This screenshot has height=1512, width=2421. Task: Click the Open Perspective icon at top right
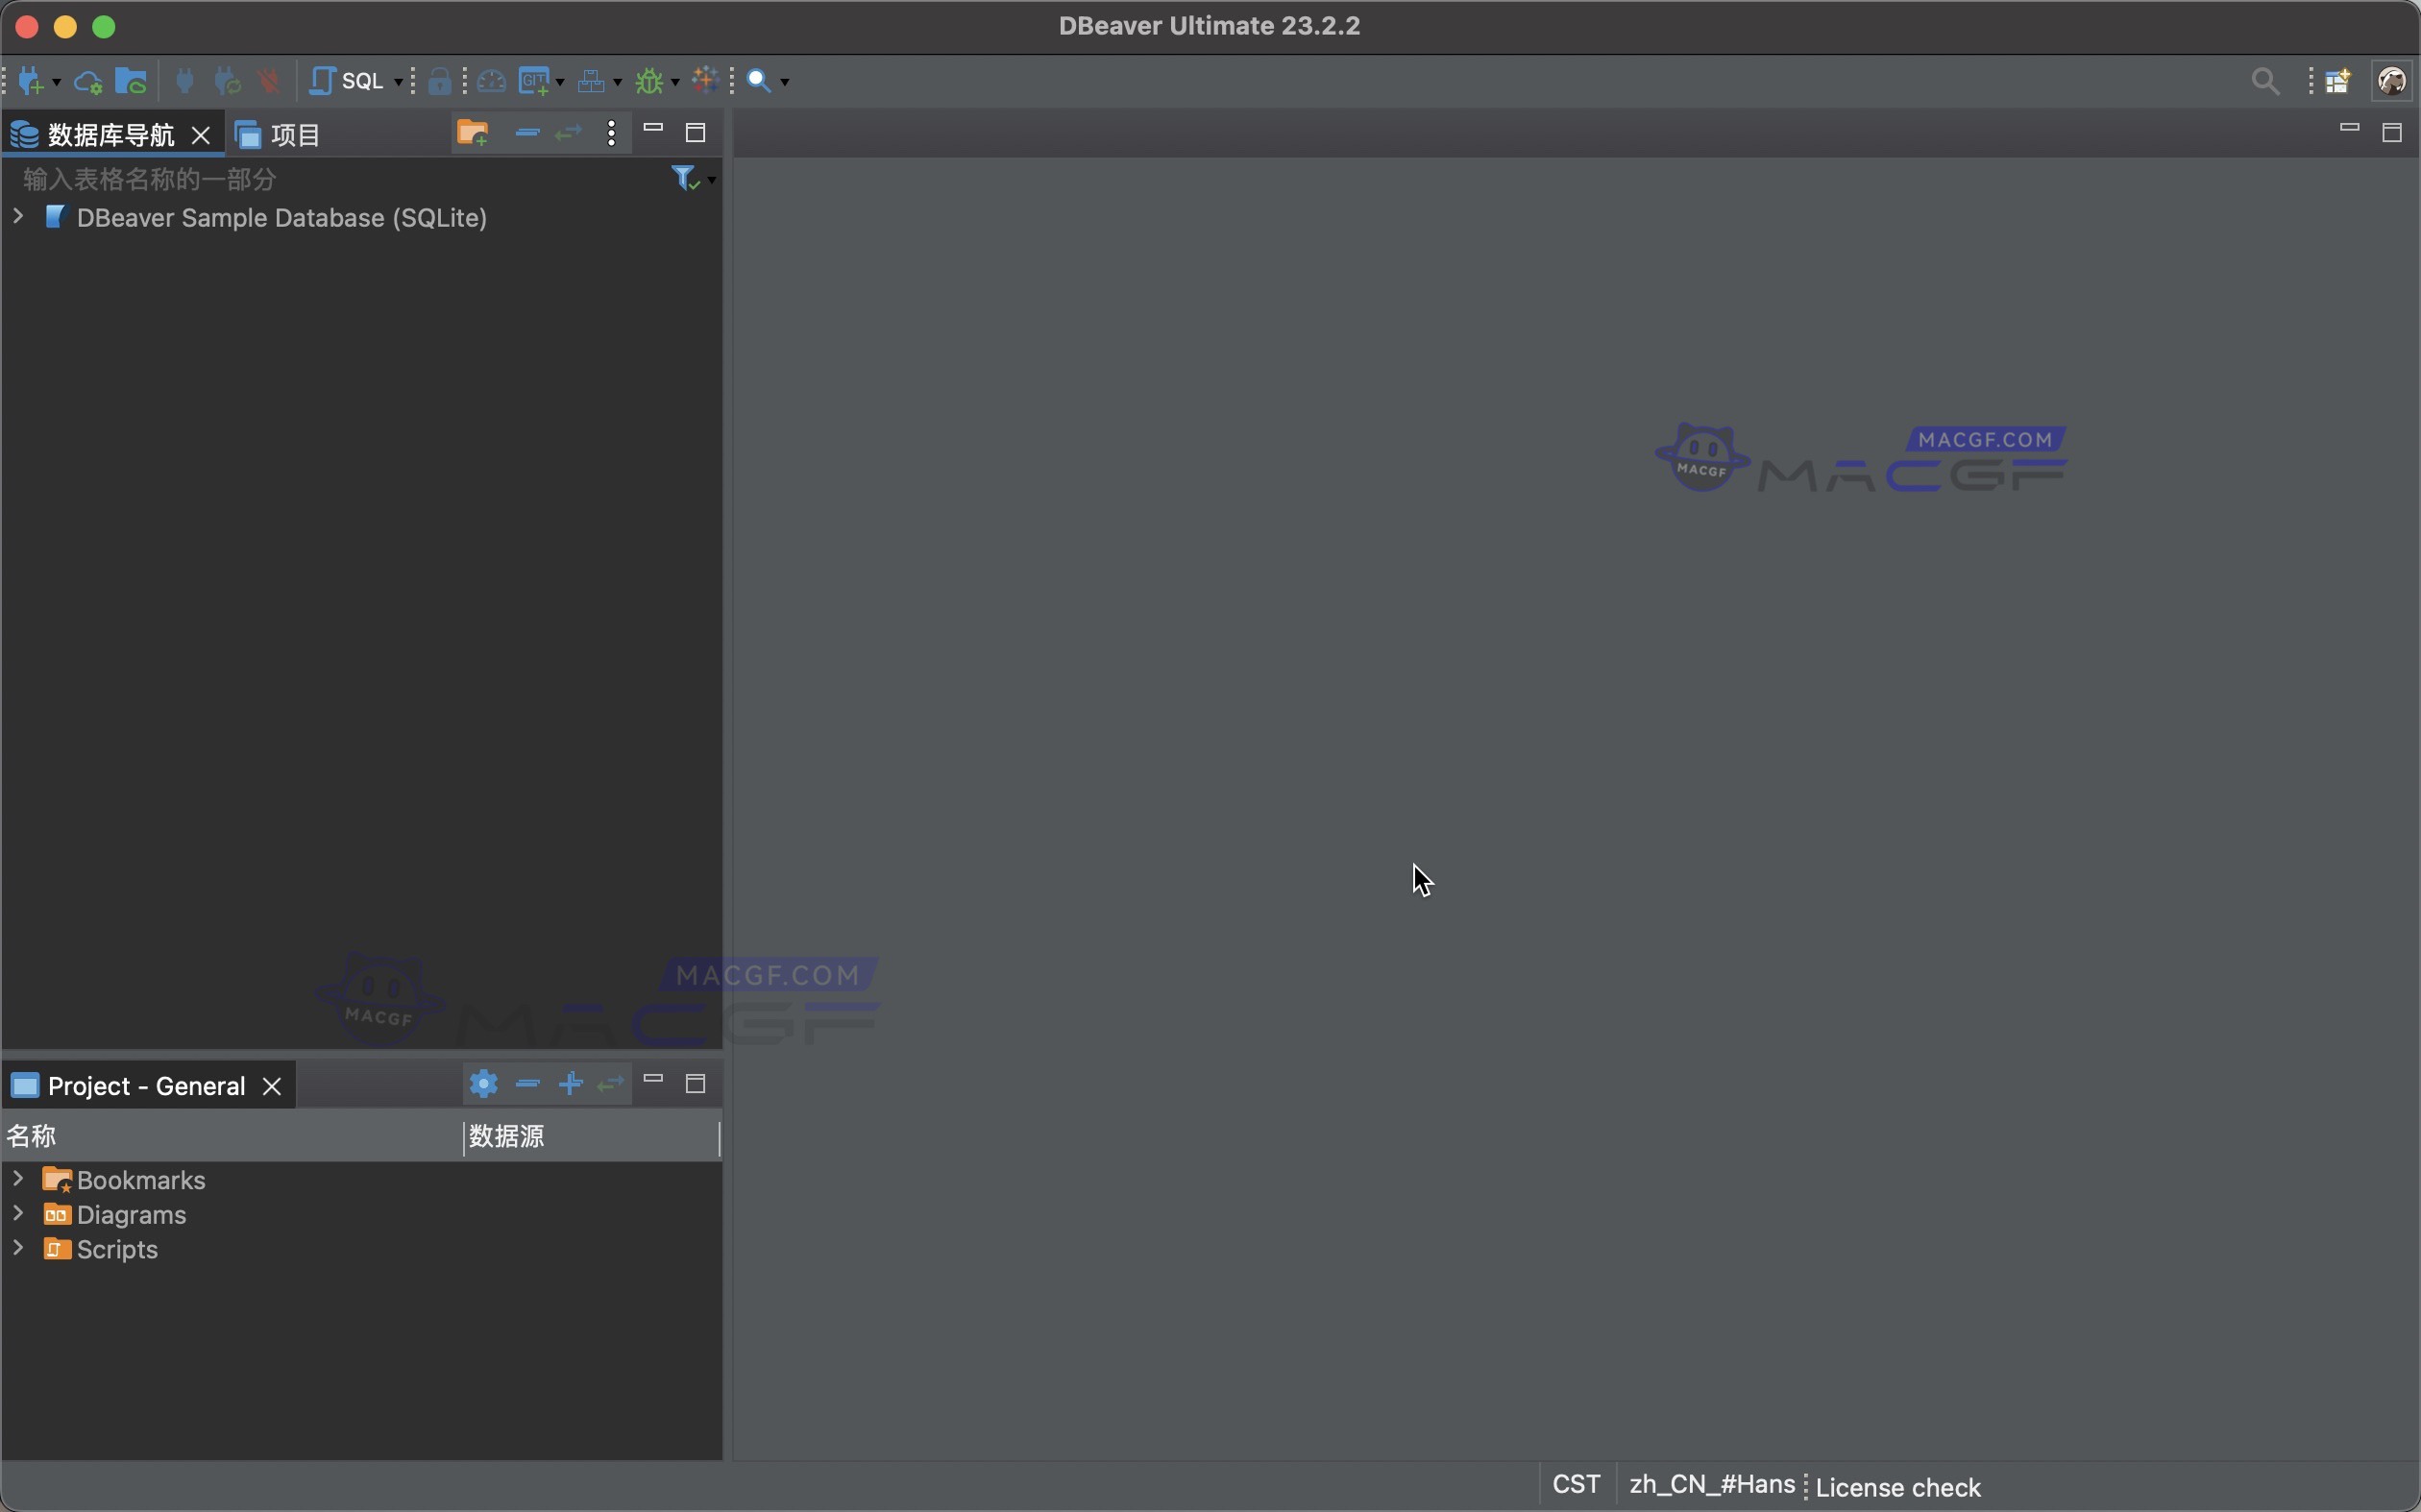2338,81
